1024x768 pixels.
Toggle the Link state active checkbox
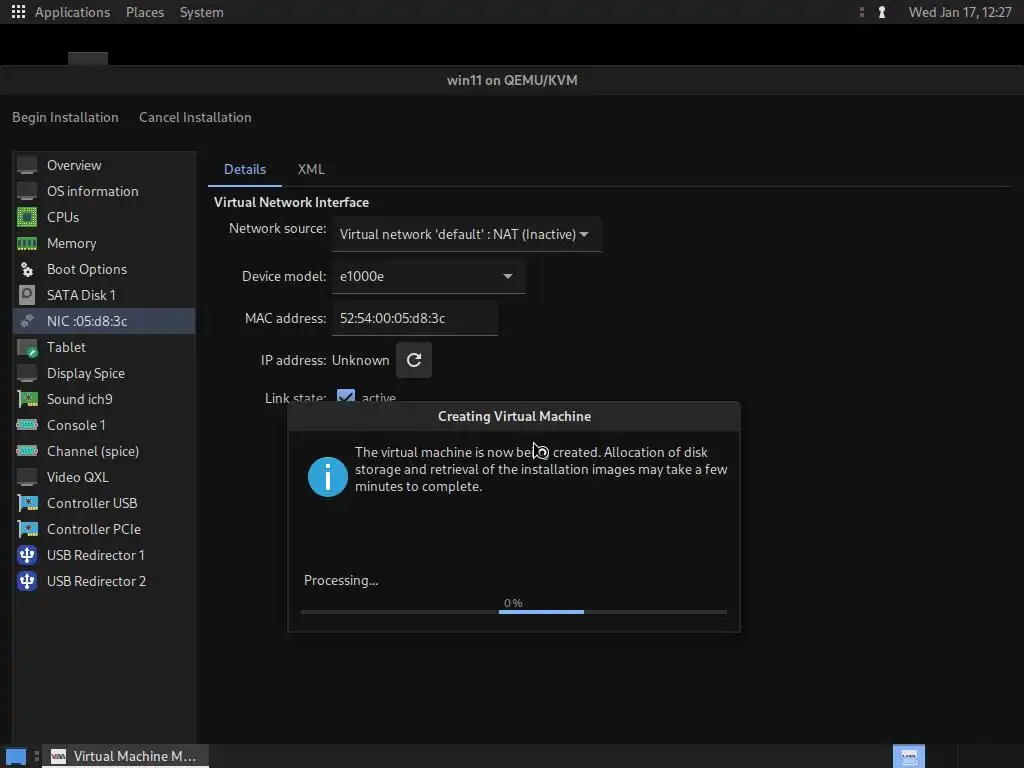(346, 396)
